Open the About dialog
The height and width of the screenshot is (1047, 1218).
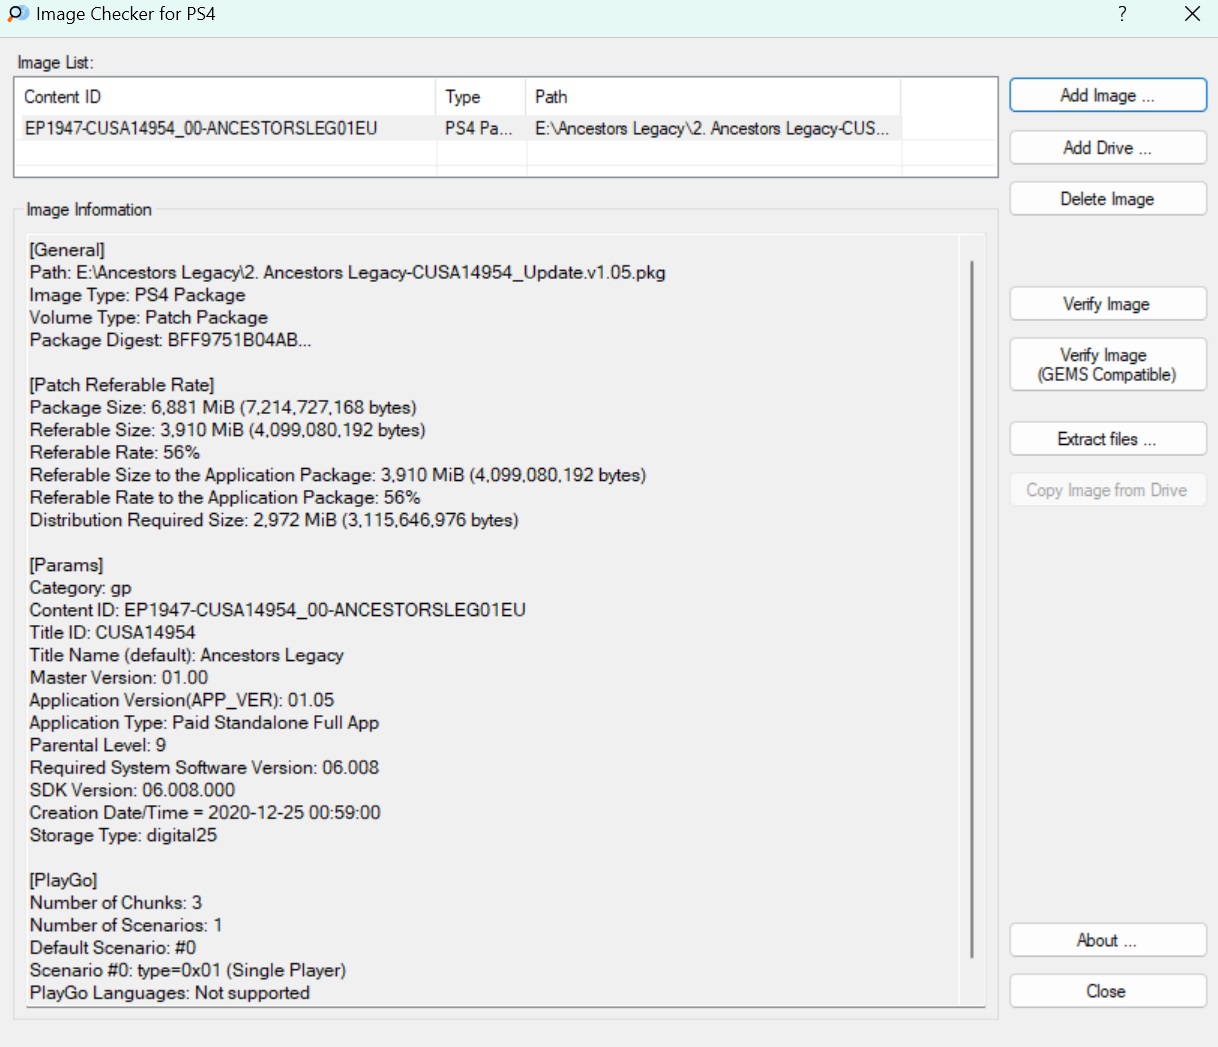(x=1107, y=941)
